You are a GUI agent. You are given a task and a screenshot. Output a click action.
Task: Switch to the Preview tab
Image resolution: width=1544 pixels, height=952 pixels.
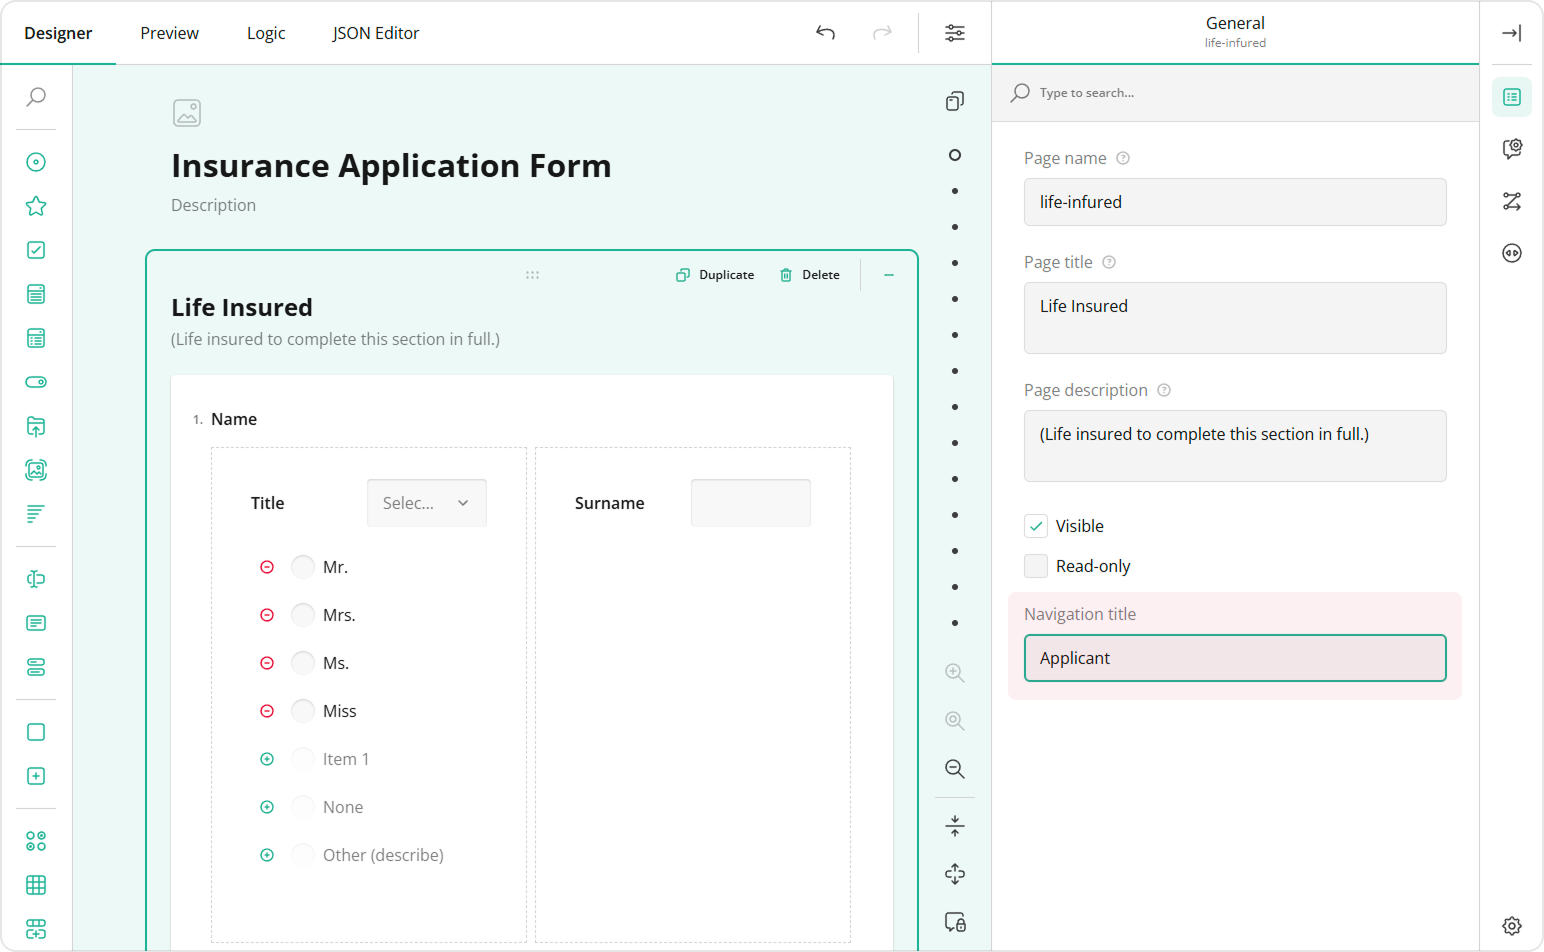pos(169,33)
